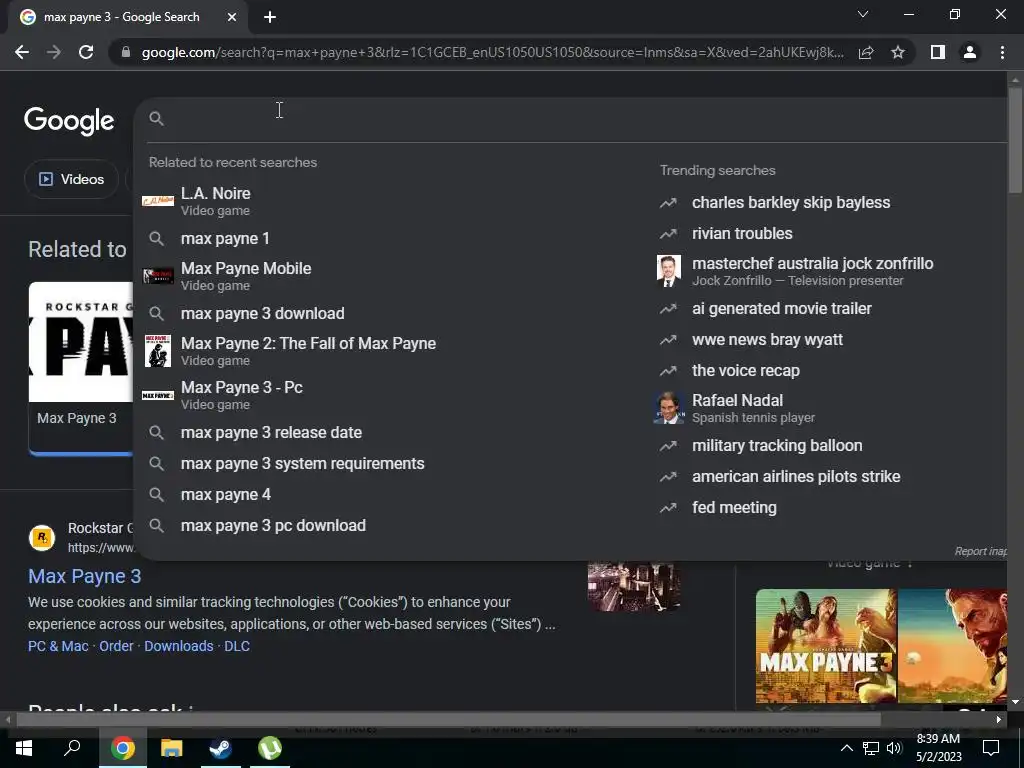Select the 'max payne 1' suggestion
Screen dimensions: 1024x768
click(392, 238)
